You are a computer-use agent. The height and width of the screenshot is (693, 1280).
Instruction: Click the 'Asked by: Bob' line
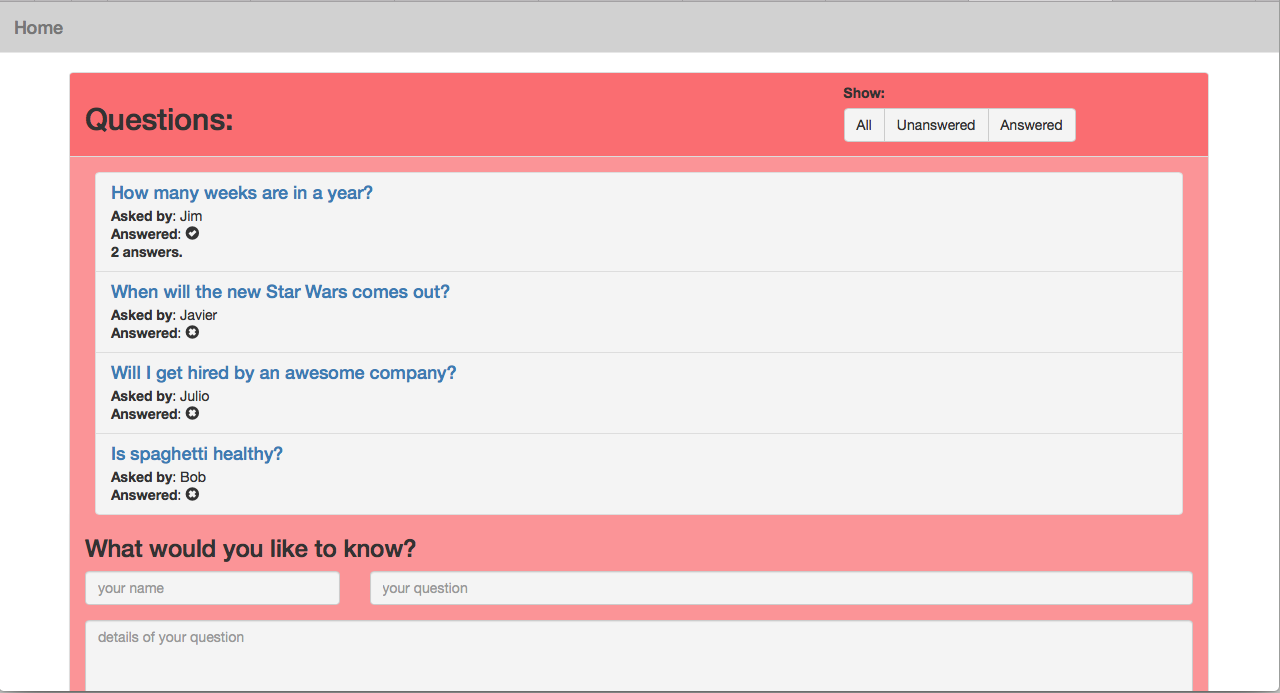pyautogui.click(x=158, y=477)
